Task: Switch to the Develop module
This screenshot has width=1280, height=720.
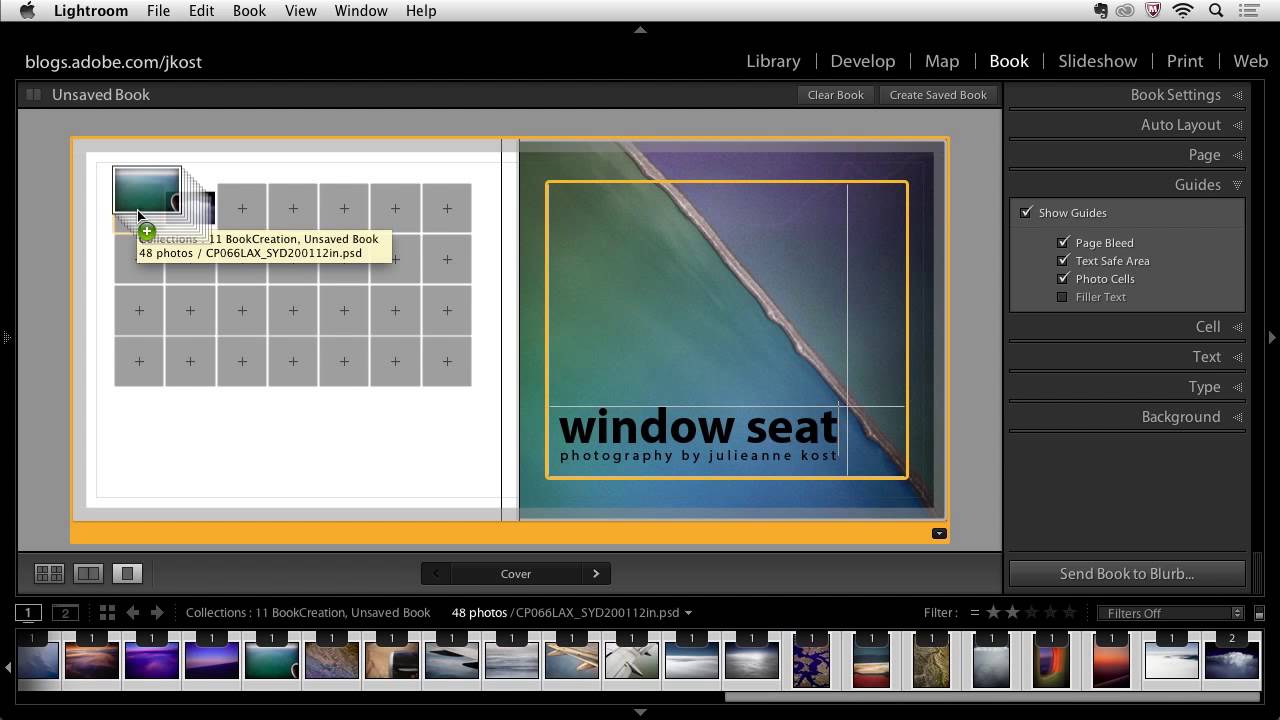Action: pos(862,61)
